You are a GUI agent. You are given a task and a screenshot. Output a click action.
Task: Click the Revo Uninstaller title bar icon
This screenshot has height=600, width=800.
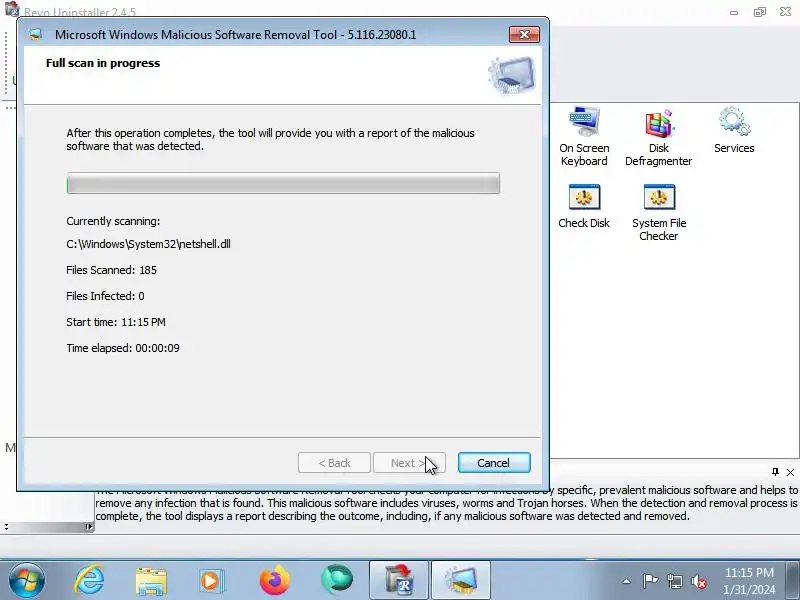point(11,9)
